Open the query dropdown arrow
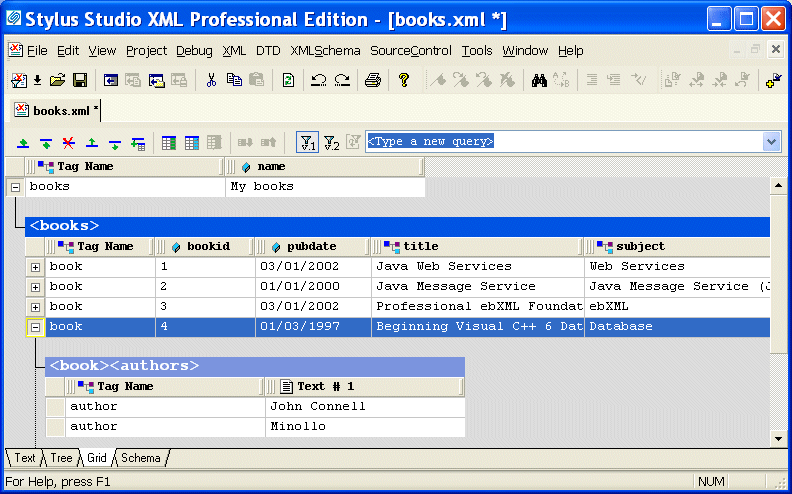 771,142
